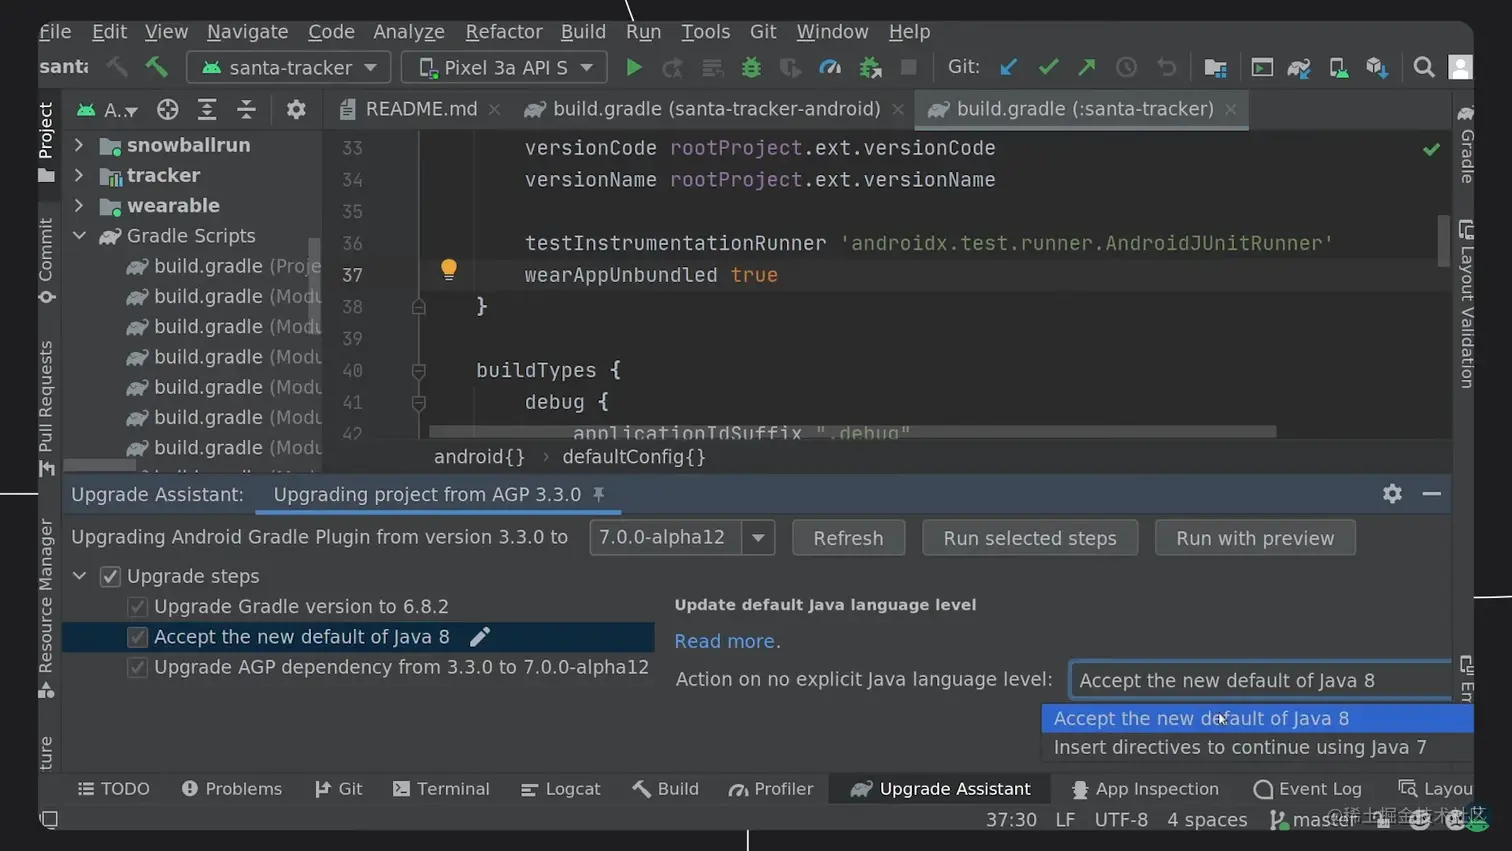
Task: Expand the tracker module
Action: pyautogui.click(x=79, y=175)
